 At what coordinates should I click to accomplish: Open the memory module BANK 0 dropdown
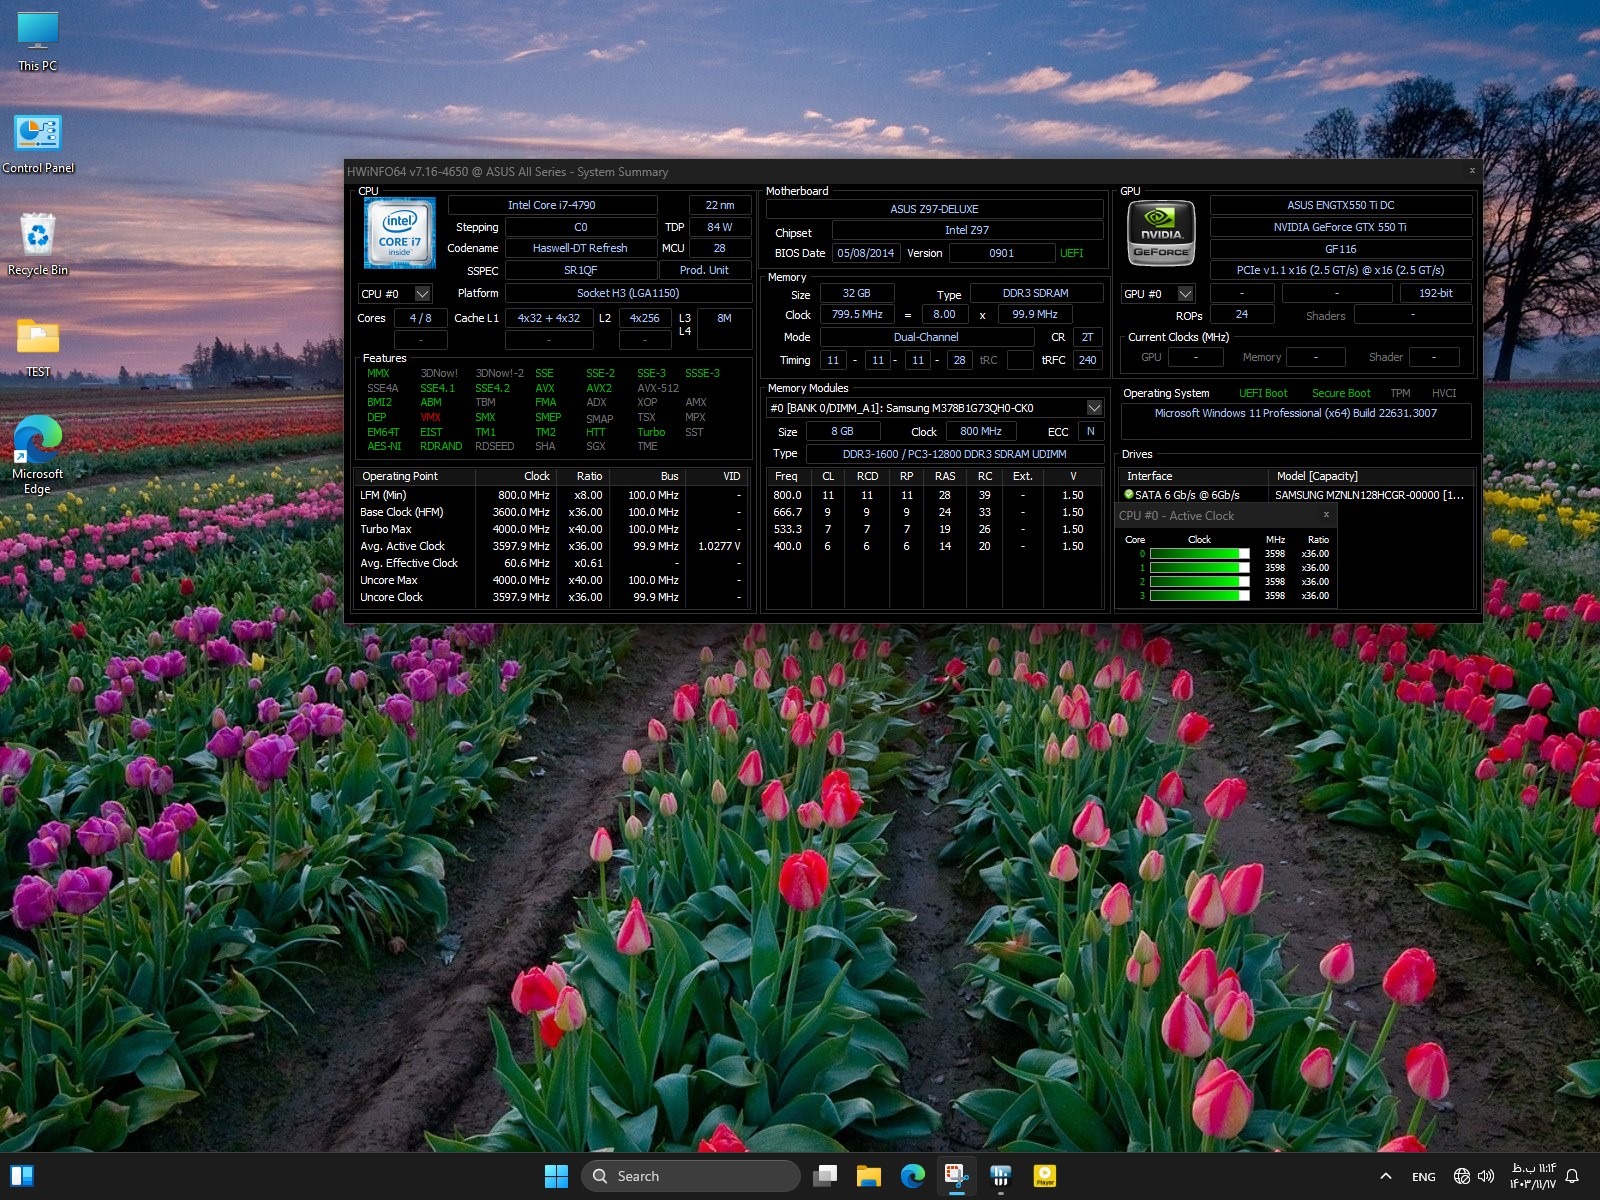click(1094, 408)
